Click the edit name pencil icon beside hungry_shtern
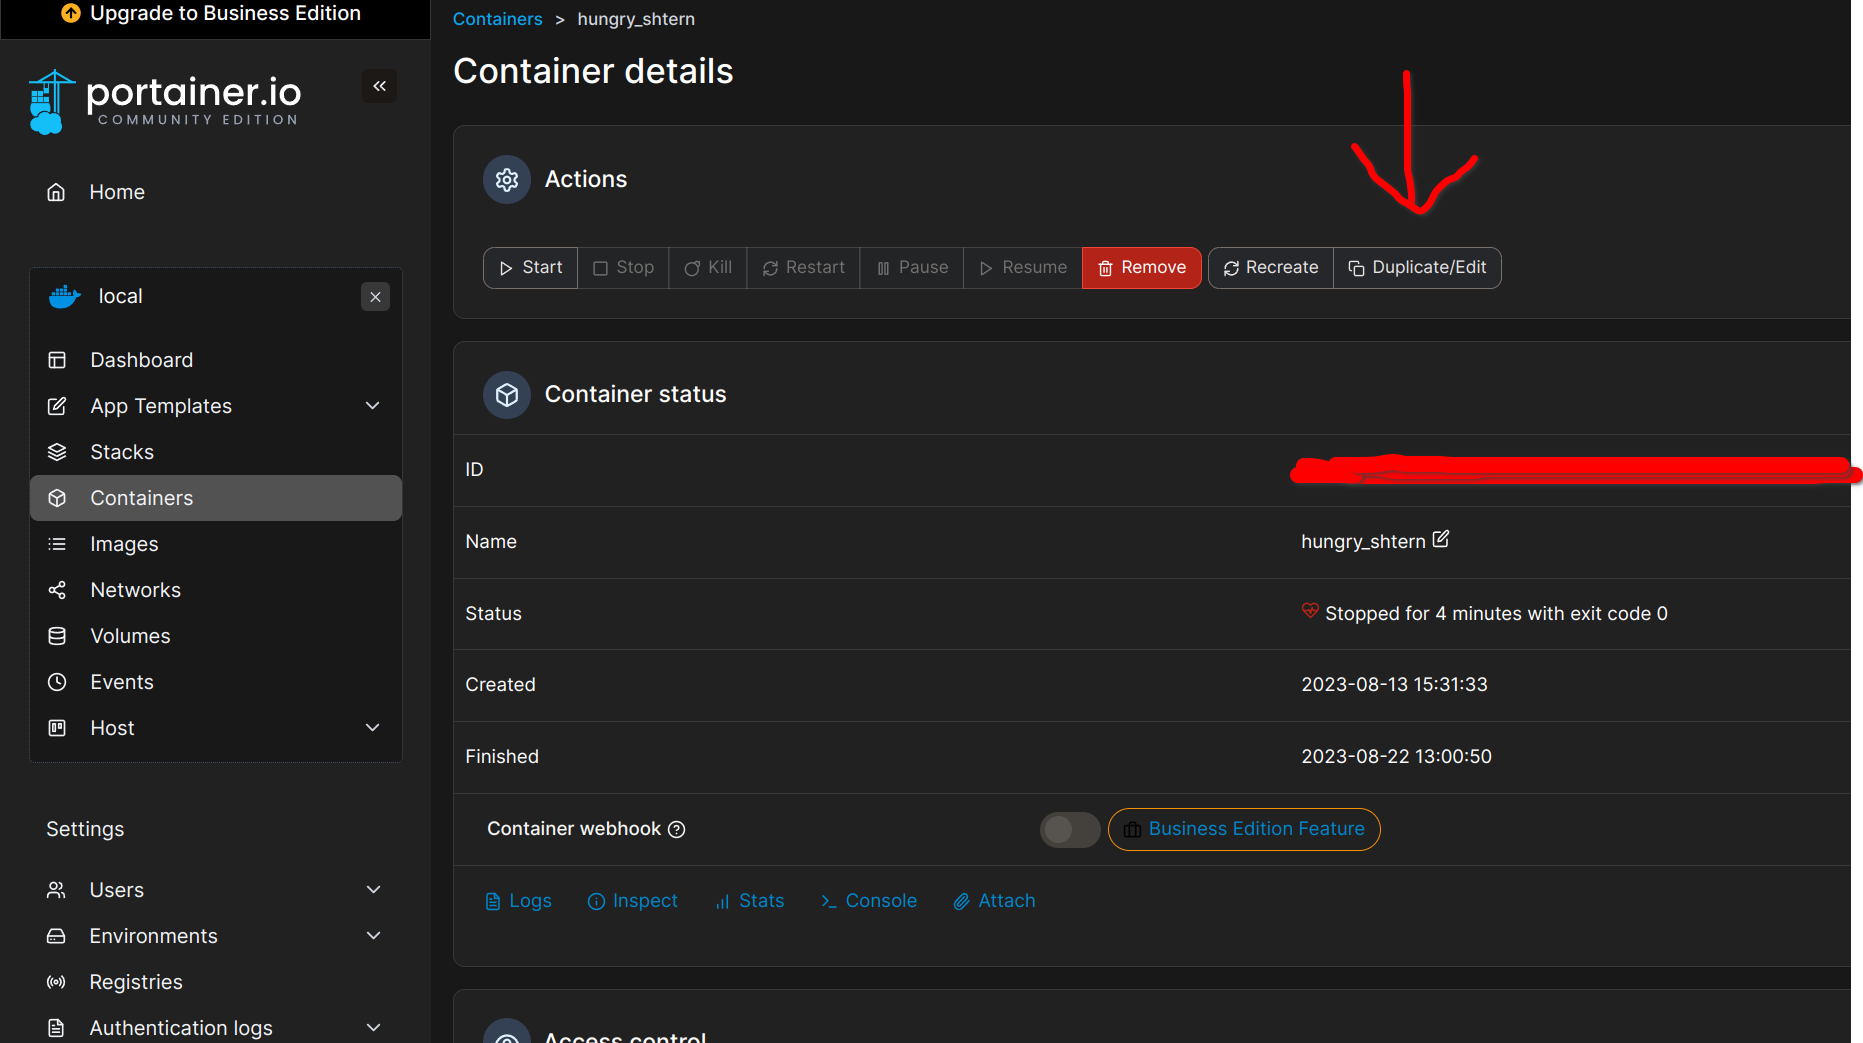The image size is (1863, 1043). pyautogui.click(x=1440, y=540)
